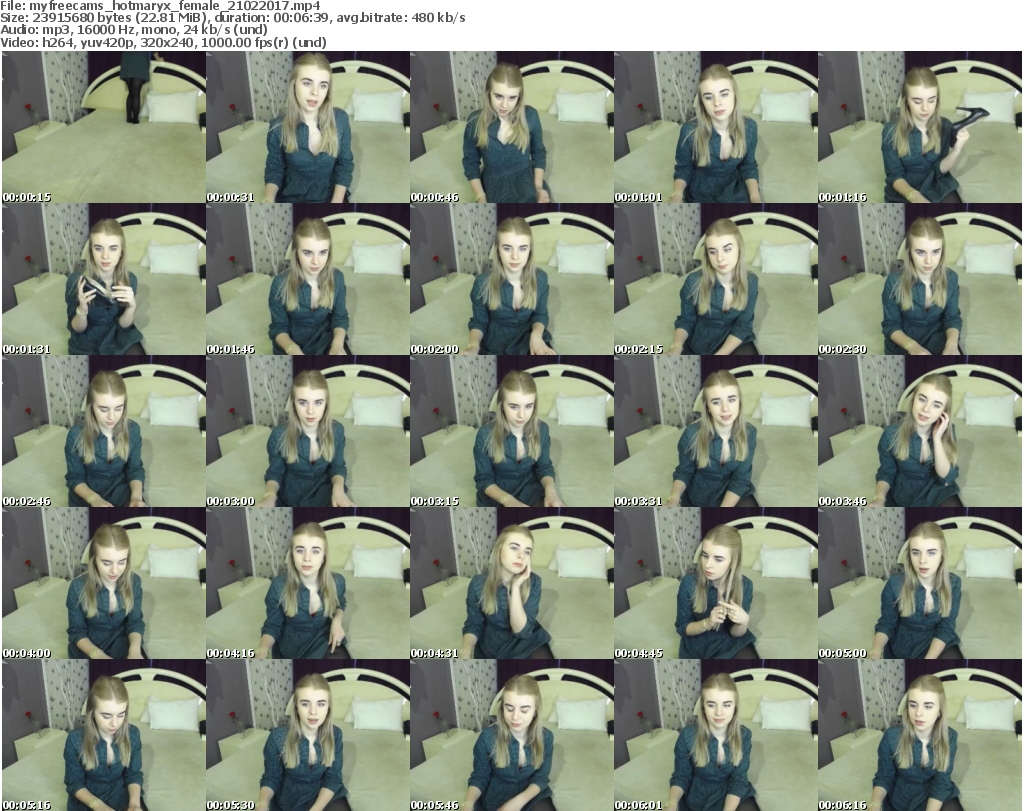Select the thumbnail stamped 00:02:00

coord(511,279)
